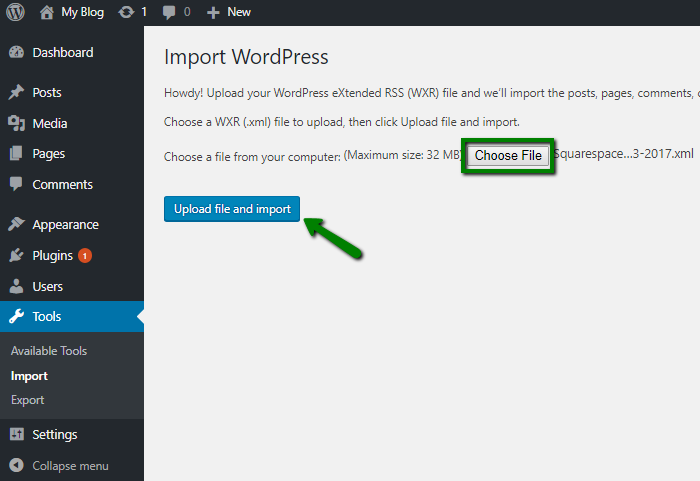The width and height of the screenshot is (700, 481).
Task: Click the New label in the admin bar
Action: pyautogui.click(x=239, y=12)
